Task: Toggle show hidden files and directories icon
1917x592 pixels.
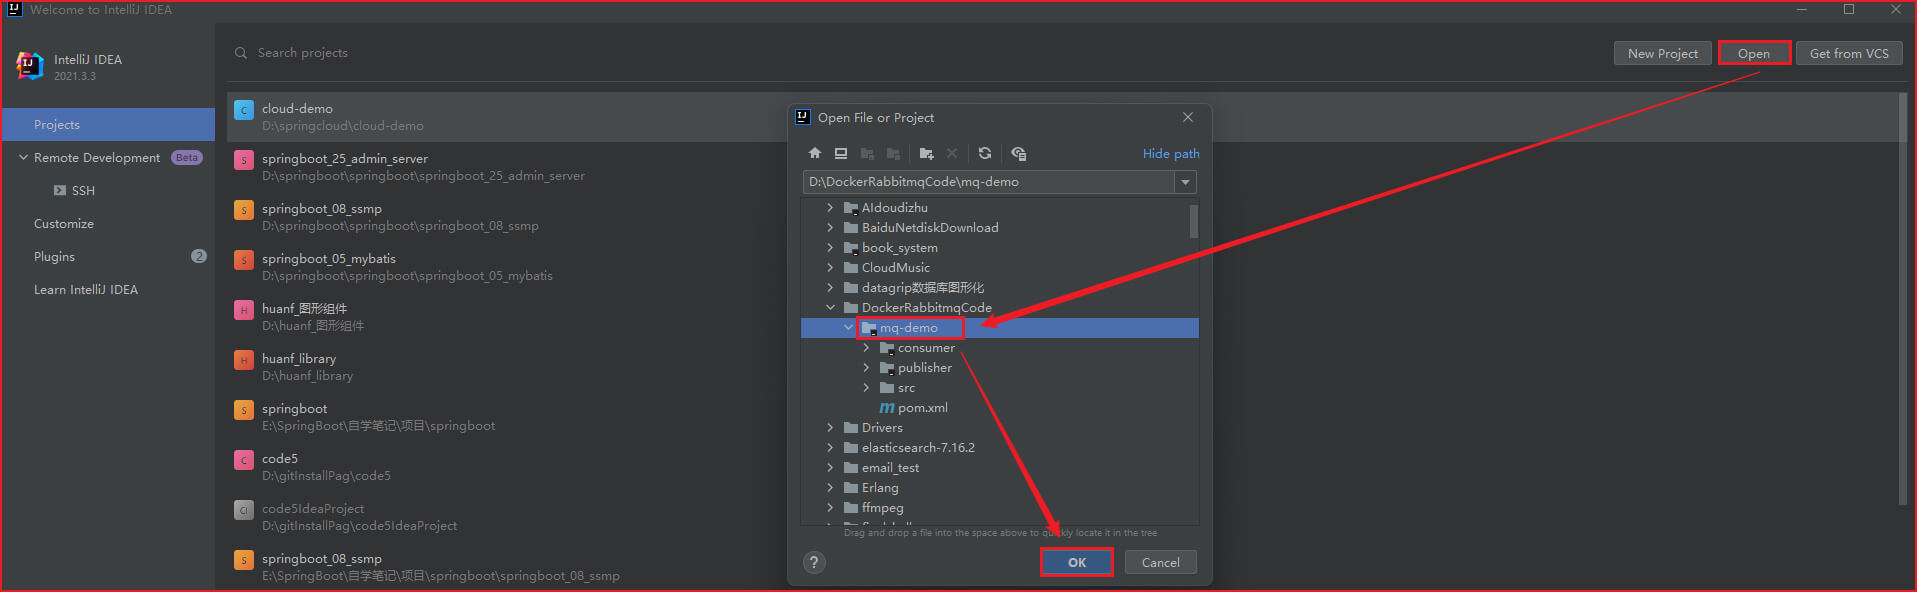Action: [1018, 153]
